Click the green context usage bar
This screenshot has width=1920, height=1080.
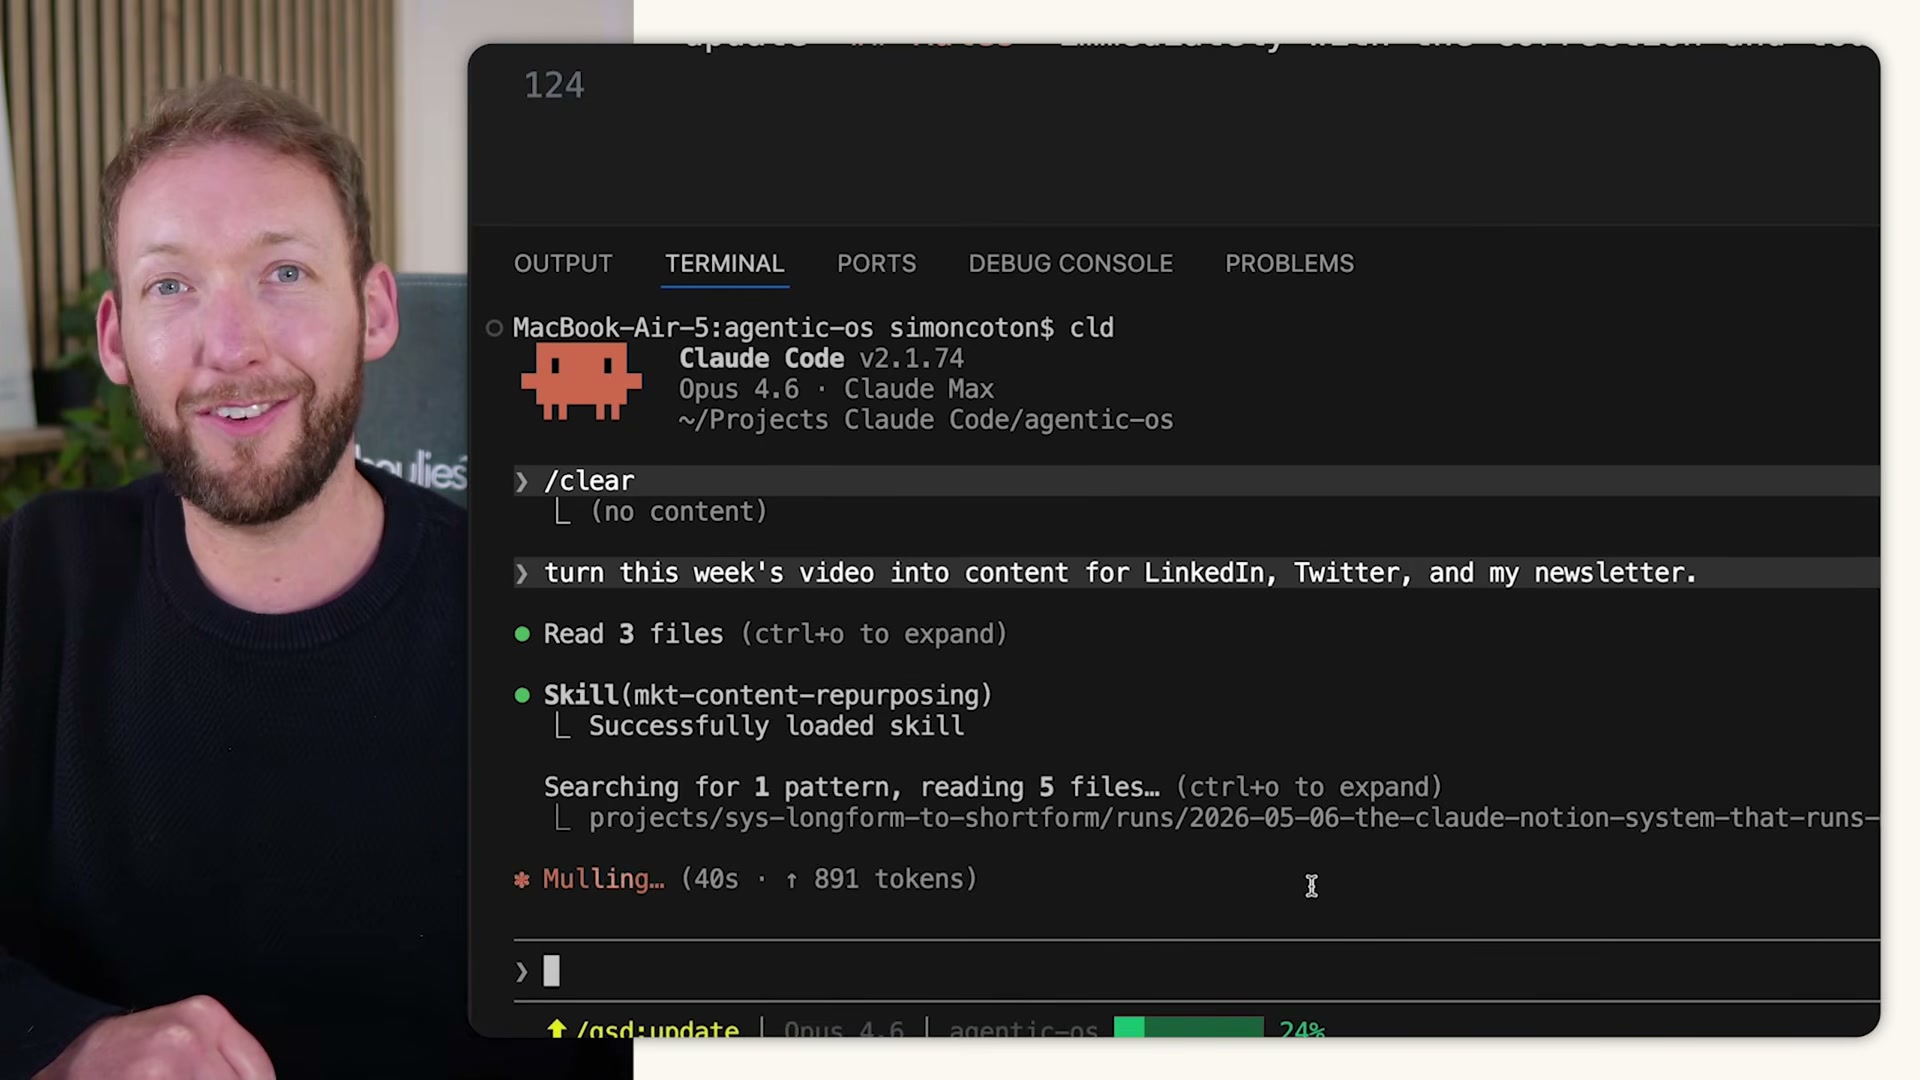(x=1189, y=1027)
